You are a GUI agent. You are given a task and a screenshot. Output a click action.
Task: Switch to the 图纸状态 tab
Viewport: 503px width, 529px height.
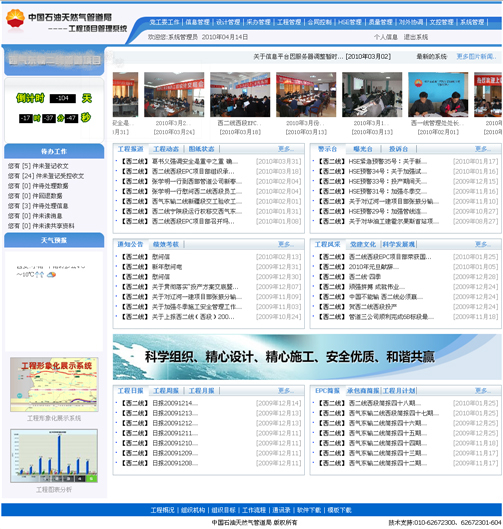[201, 149]
